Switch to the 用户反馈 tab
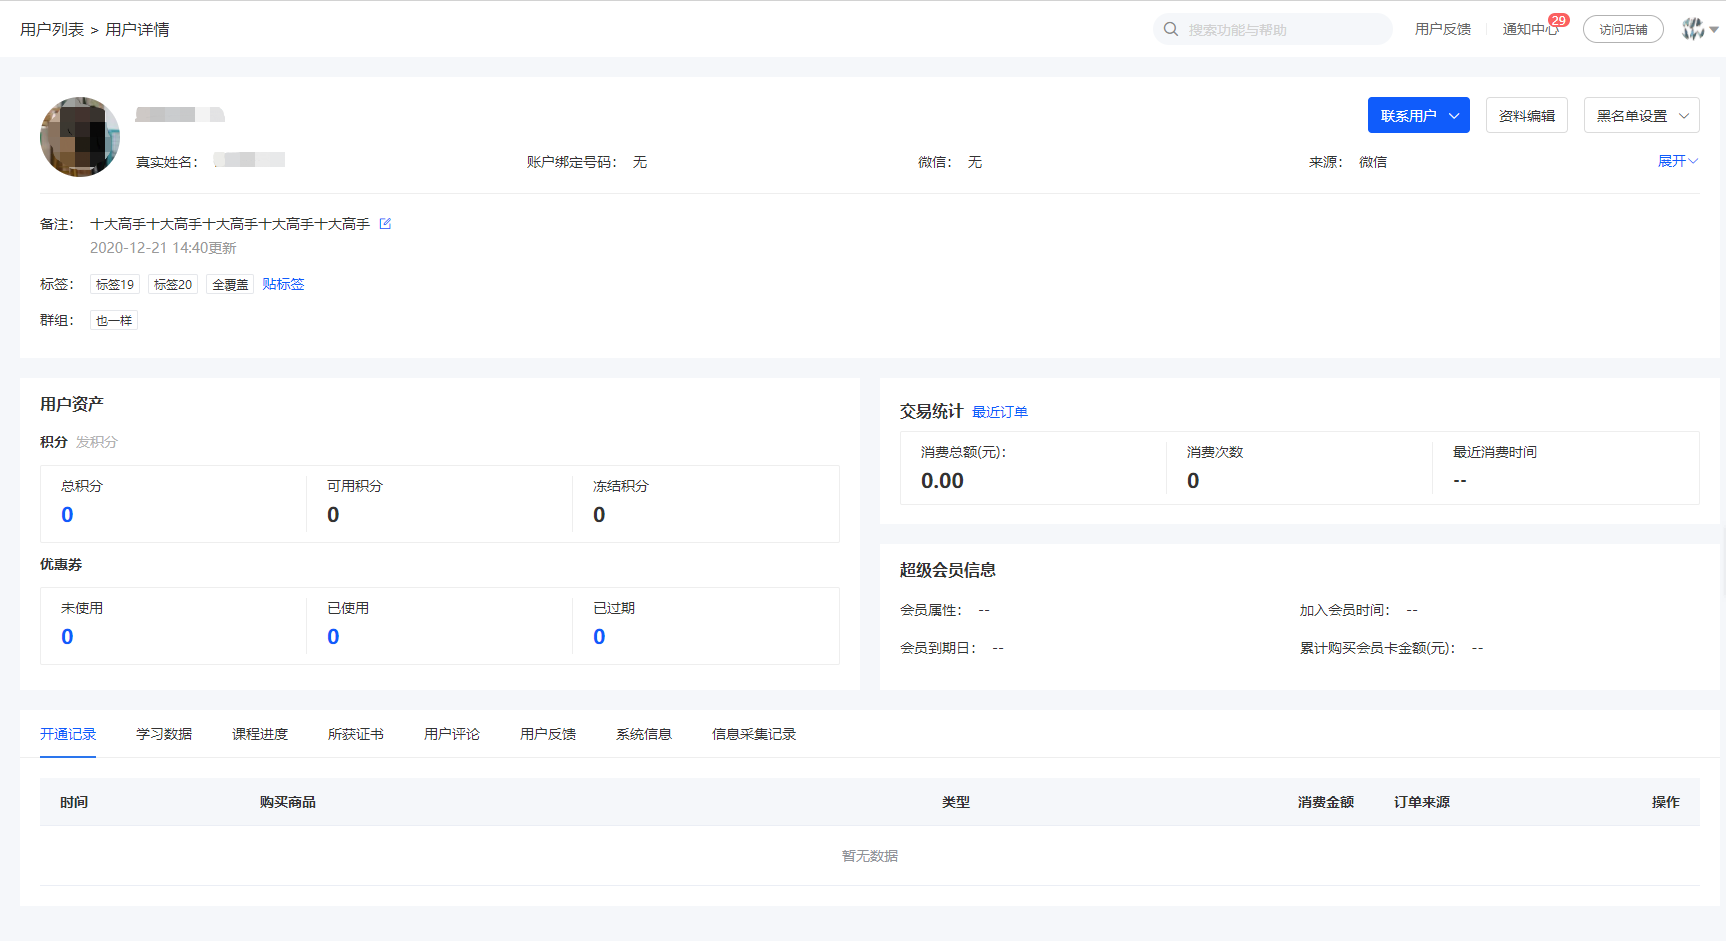Viewport: 1726px width, 941px height. tap(548, 734)
